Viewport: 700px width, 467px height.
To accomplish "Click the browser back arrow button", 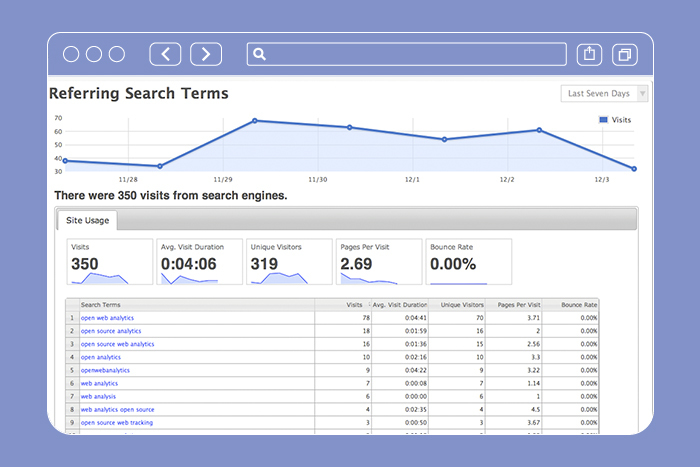I will click(x=165, y=54).
